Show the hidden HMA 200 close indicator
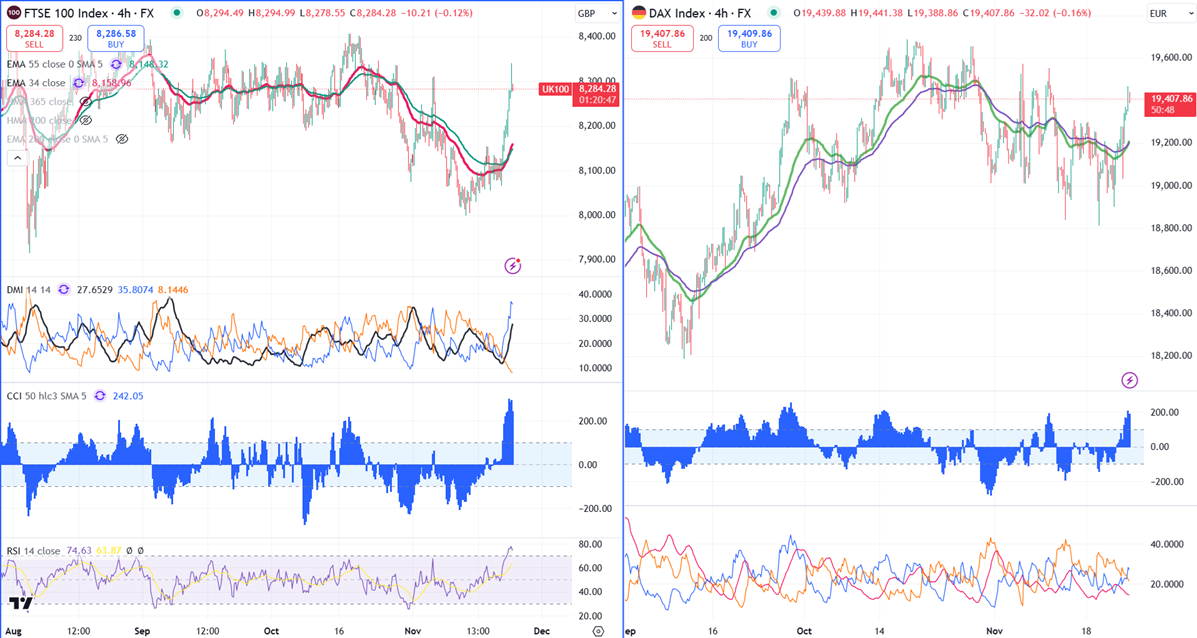This screenshot has width=1197, height=638. (86, 121)
